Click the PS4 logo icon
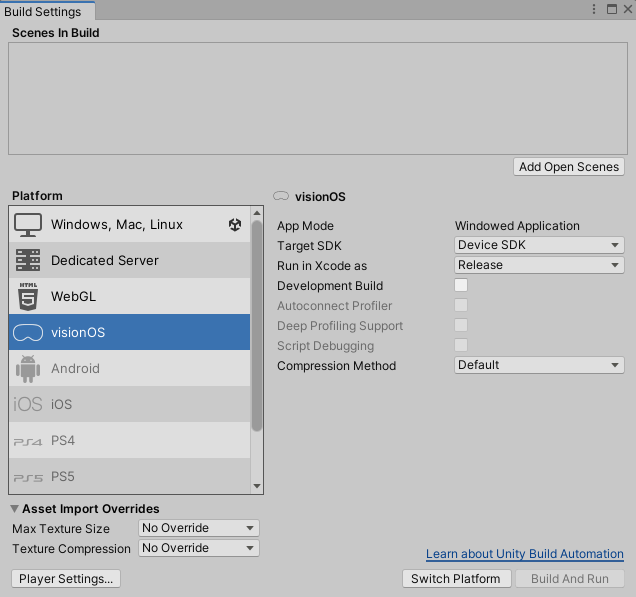The image size is (636, 597). [28, 442]
